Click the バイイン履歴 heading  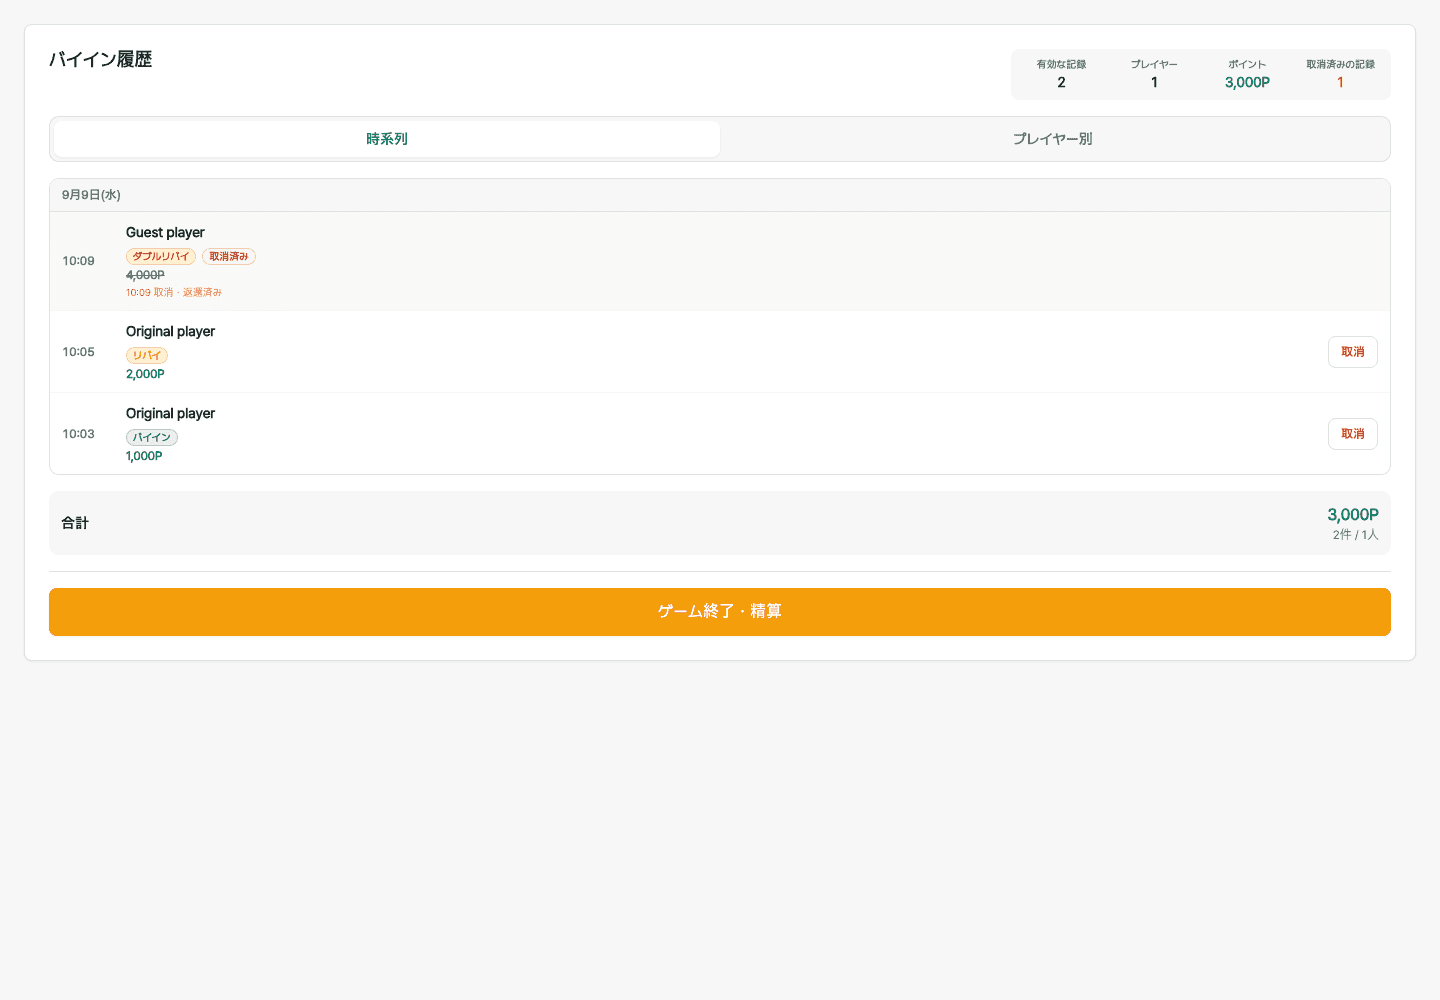pyautogui.click(x=101, y=60)
